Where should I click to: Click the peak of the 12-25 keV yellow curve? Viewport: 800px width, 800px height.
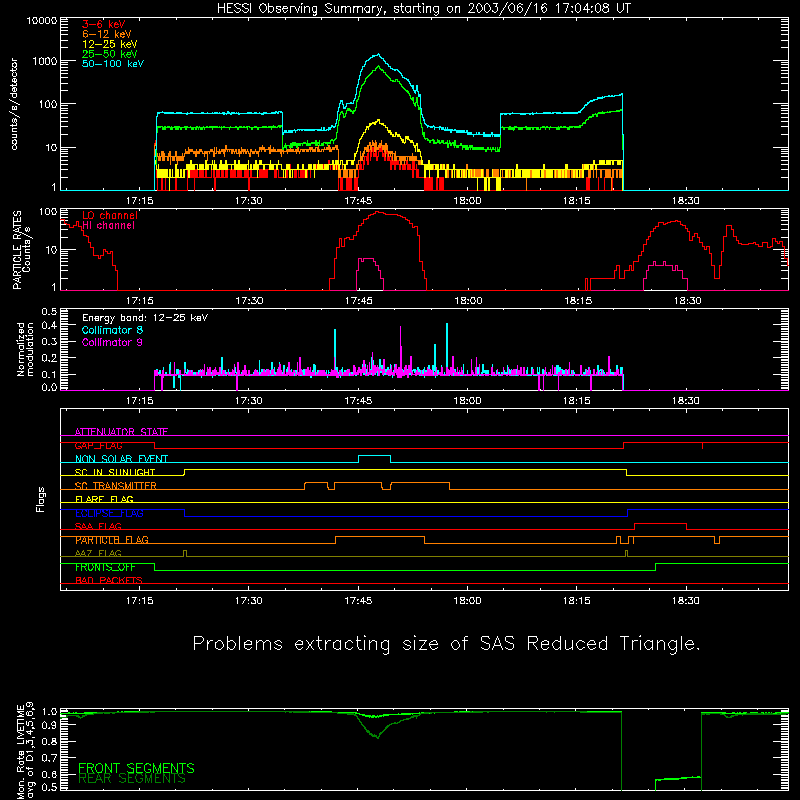pyautogui.click(x=378, y=120)
